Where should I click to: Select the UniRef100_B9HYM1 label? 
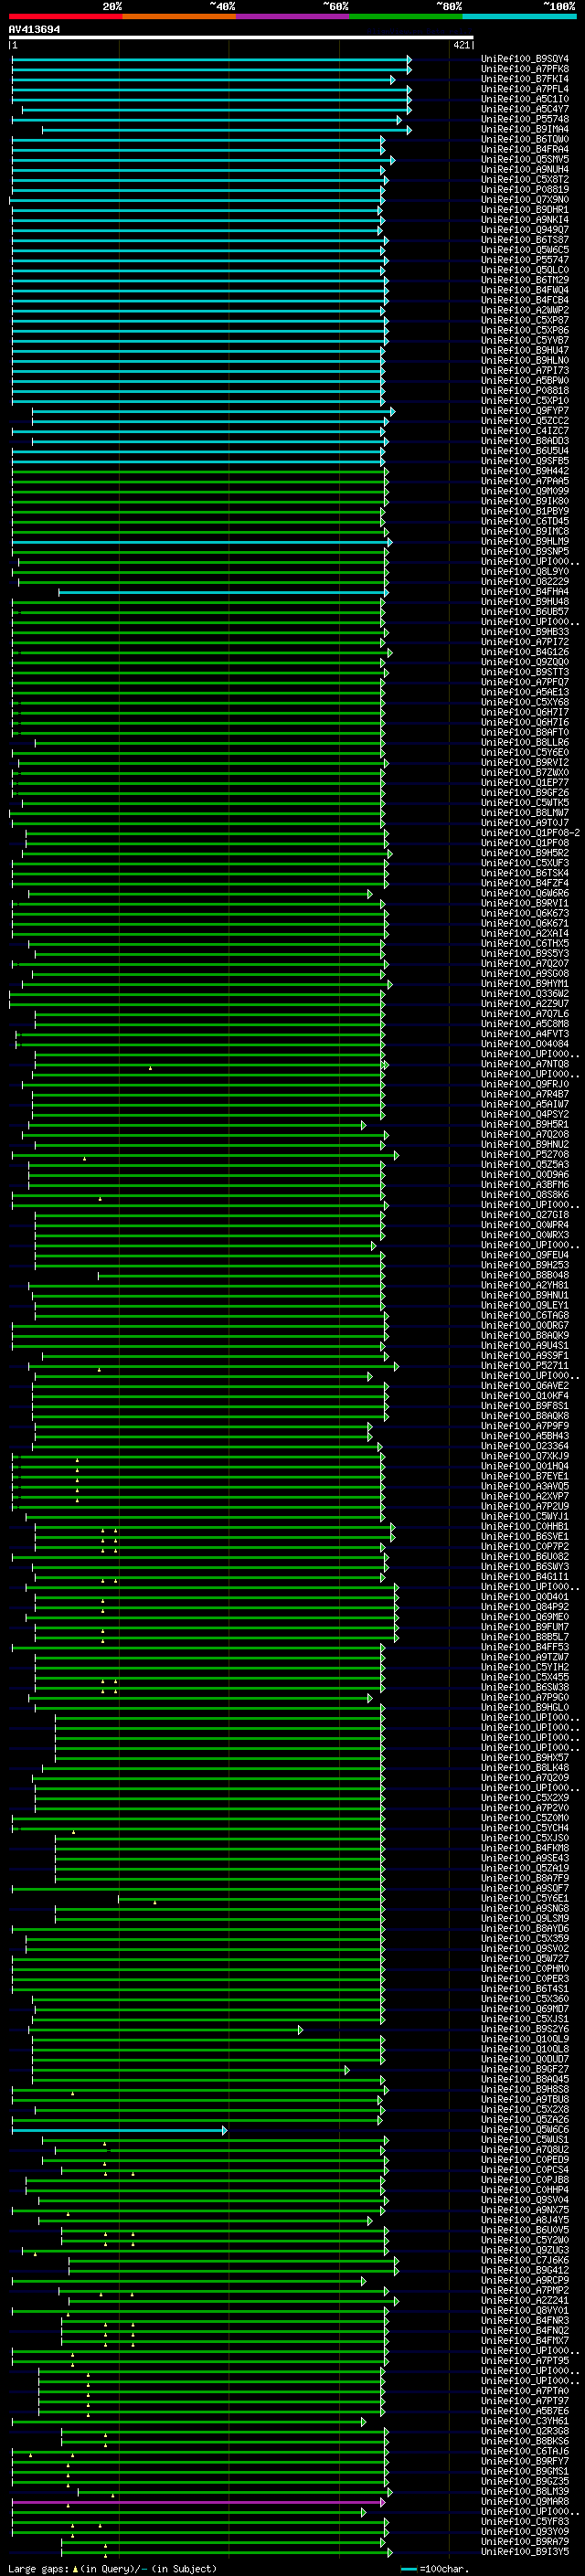[x=525, y=984]
